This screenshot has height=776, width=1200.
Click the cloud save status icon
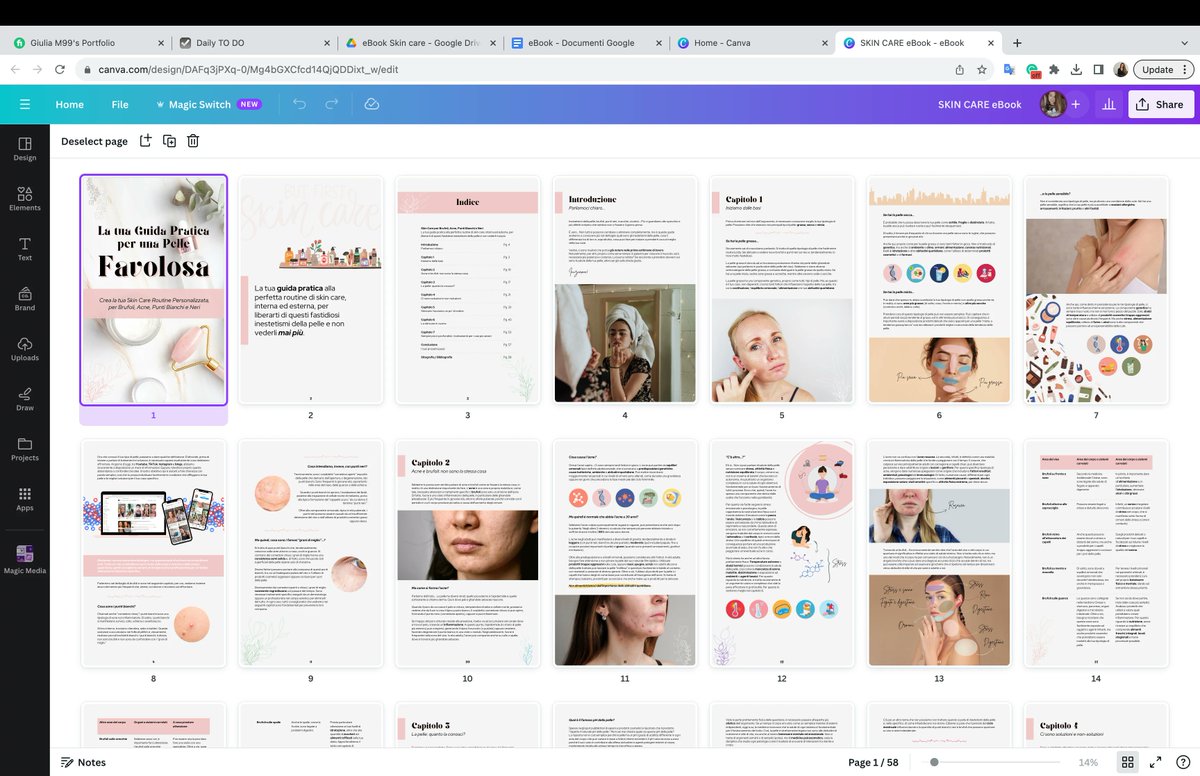[372, 104]
